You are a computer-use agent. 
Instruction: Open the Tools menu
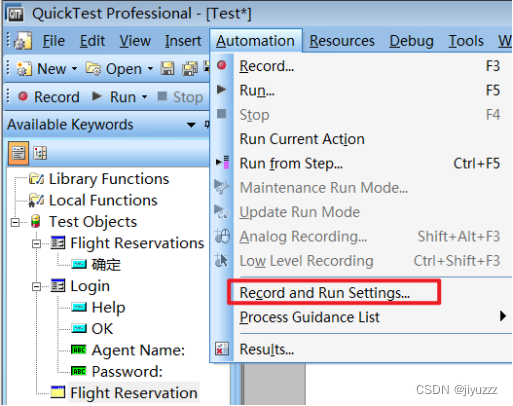(x=466, y=41)
